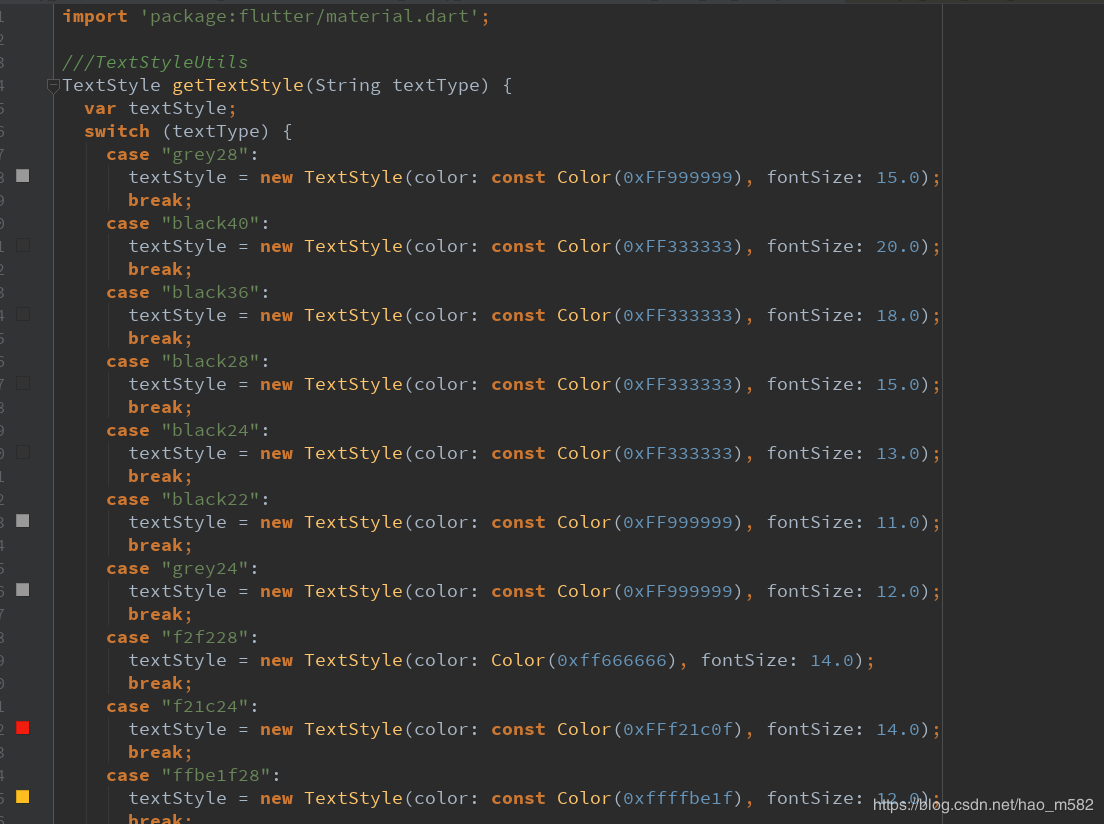This screenshot has height=824, width=1104.
Task: Open the dark gutter swatch for black40 style
Action: [x=23, y=245]
